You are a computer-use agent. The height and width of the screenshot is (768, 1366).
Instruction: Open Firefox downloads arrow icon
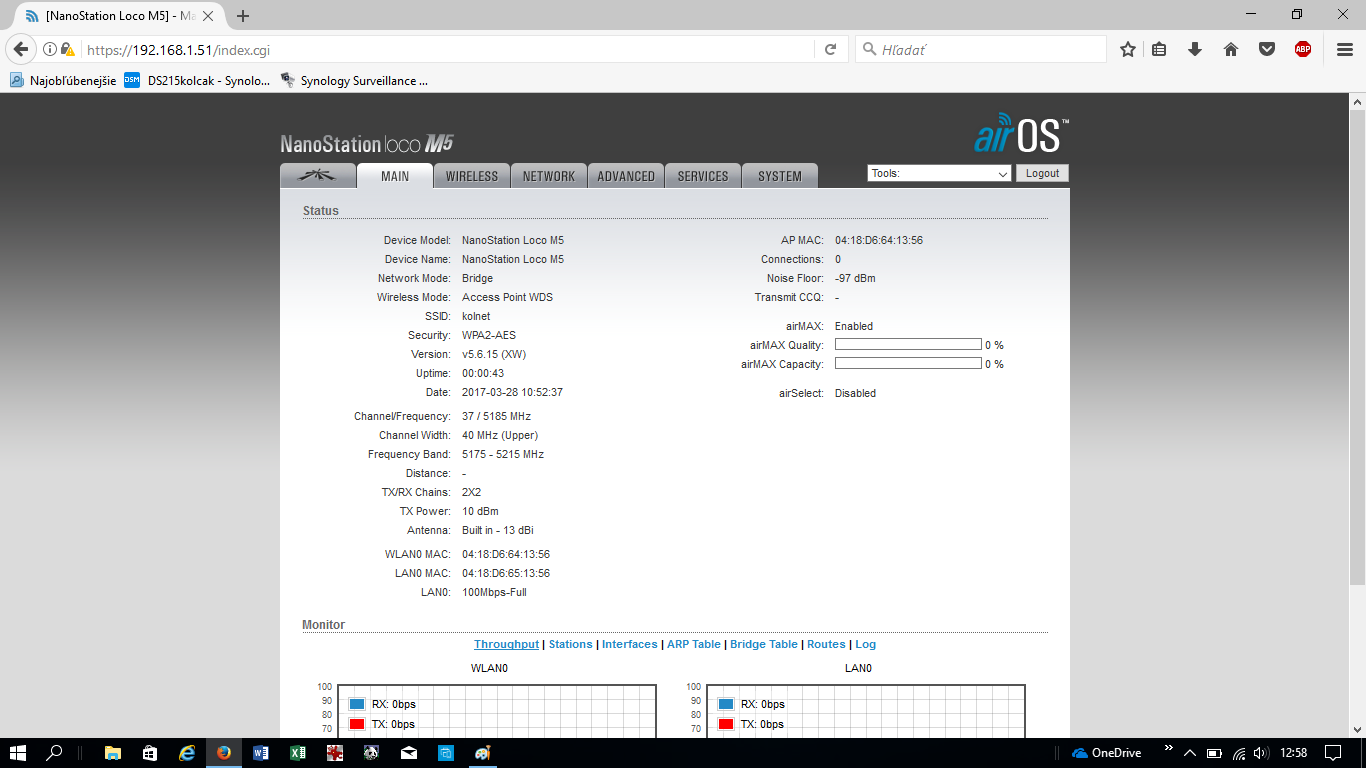pos(1195,49)
